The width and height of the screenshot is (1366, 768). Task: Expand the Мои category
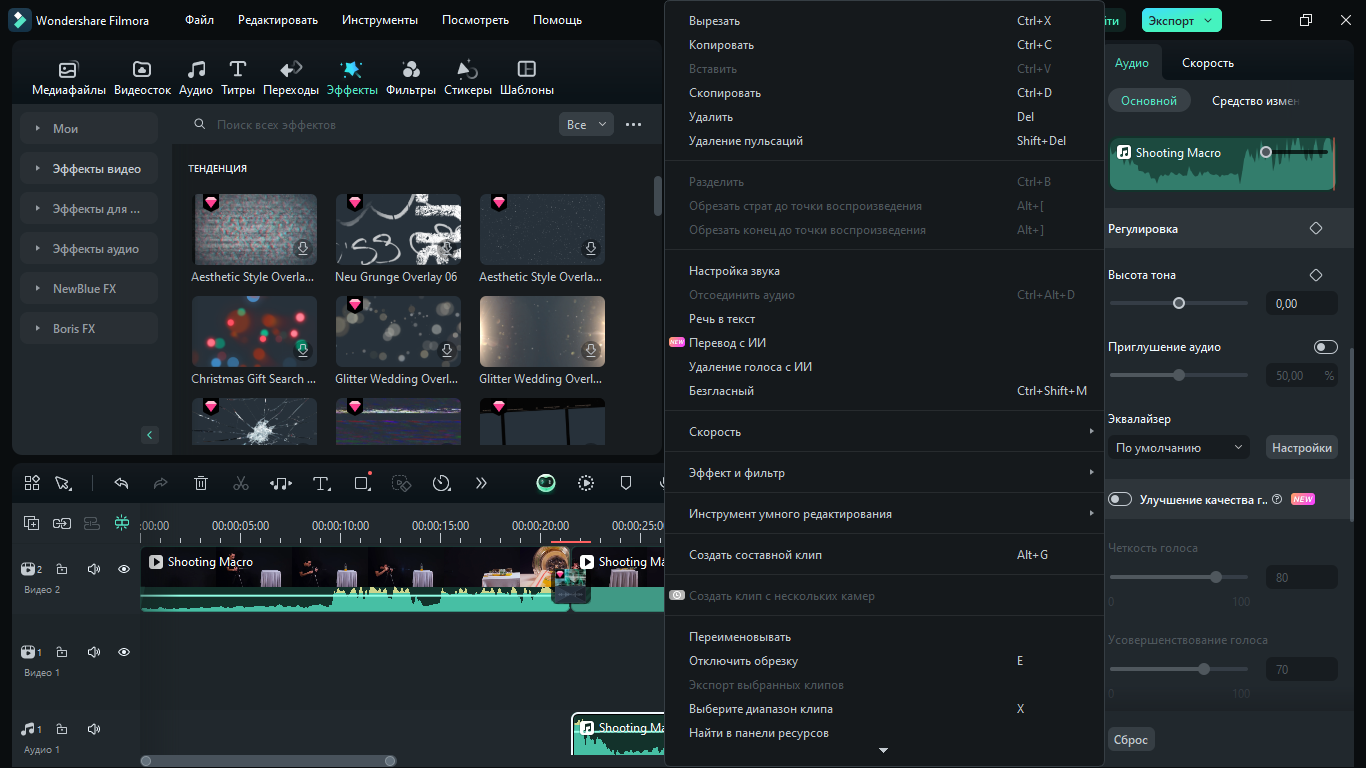pyautogui.click(x=89, y=129)
